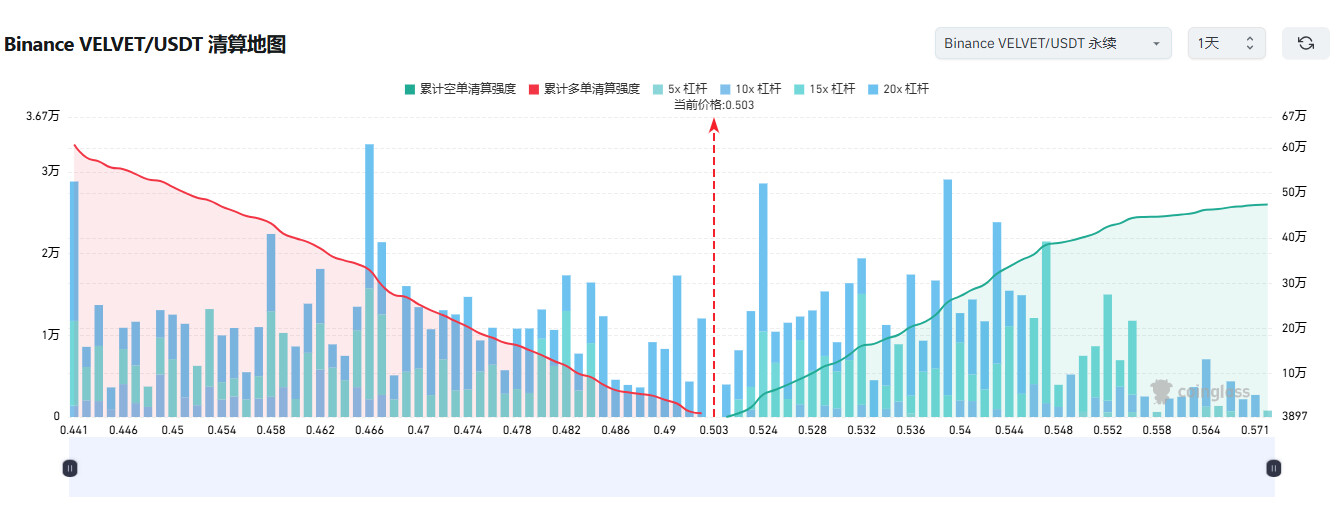
Task: Click the 0.571 x-axis label
Action: click(x=1255, y=430)
